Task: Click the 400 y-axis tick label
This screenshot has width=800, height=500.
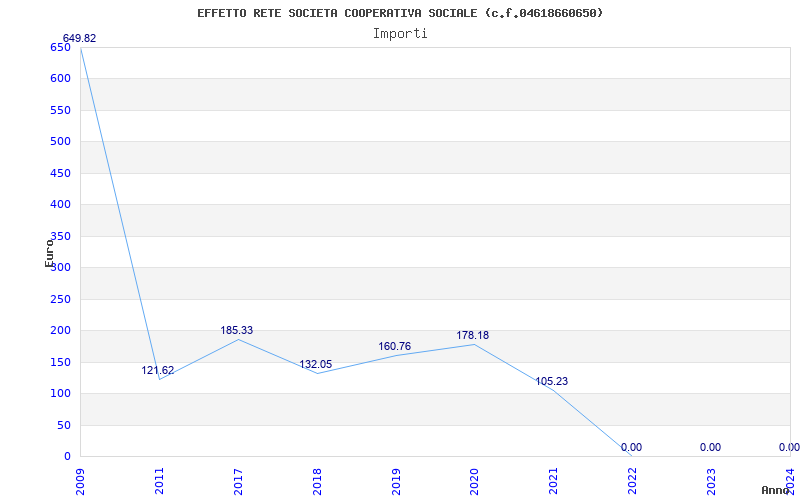Action: (x=60, y=205)
